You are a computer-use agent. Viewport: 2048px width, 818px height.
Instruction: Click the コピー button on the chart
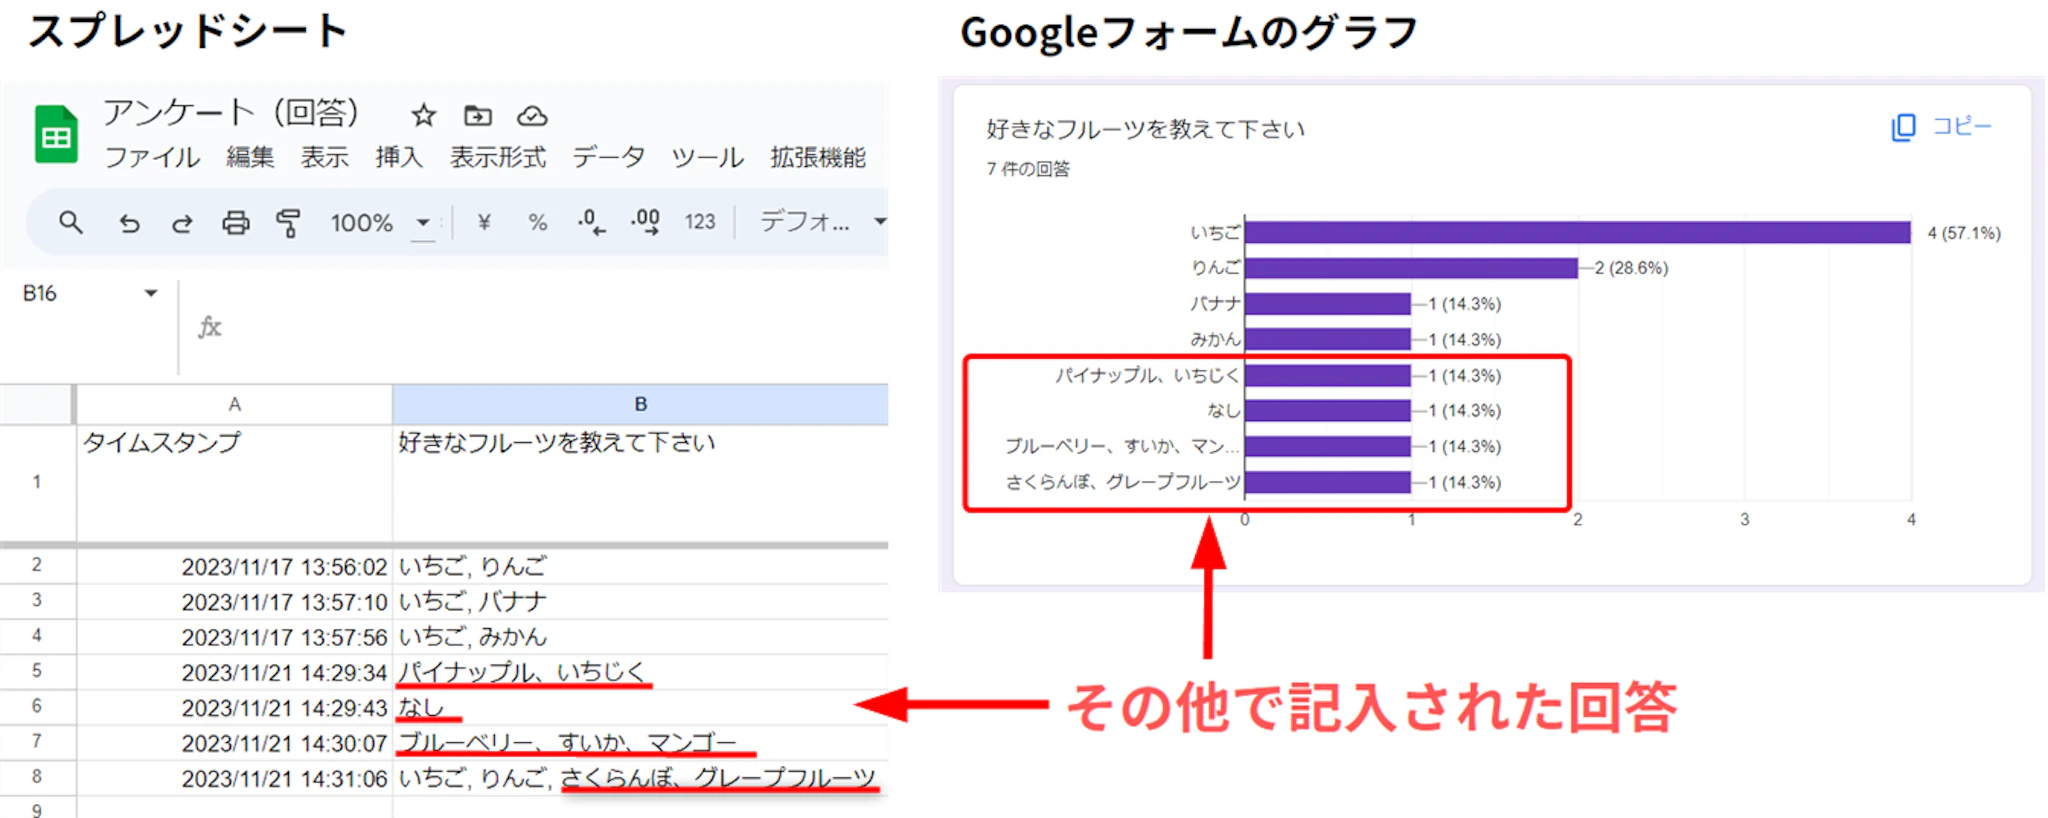[x=1941, y=127]
